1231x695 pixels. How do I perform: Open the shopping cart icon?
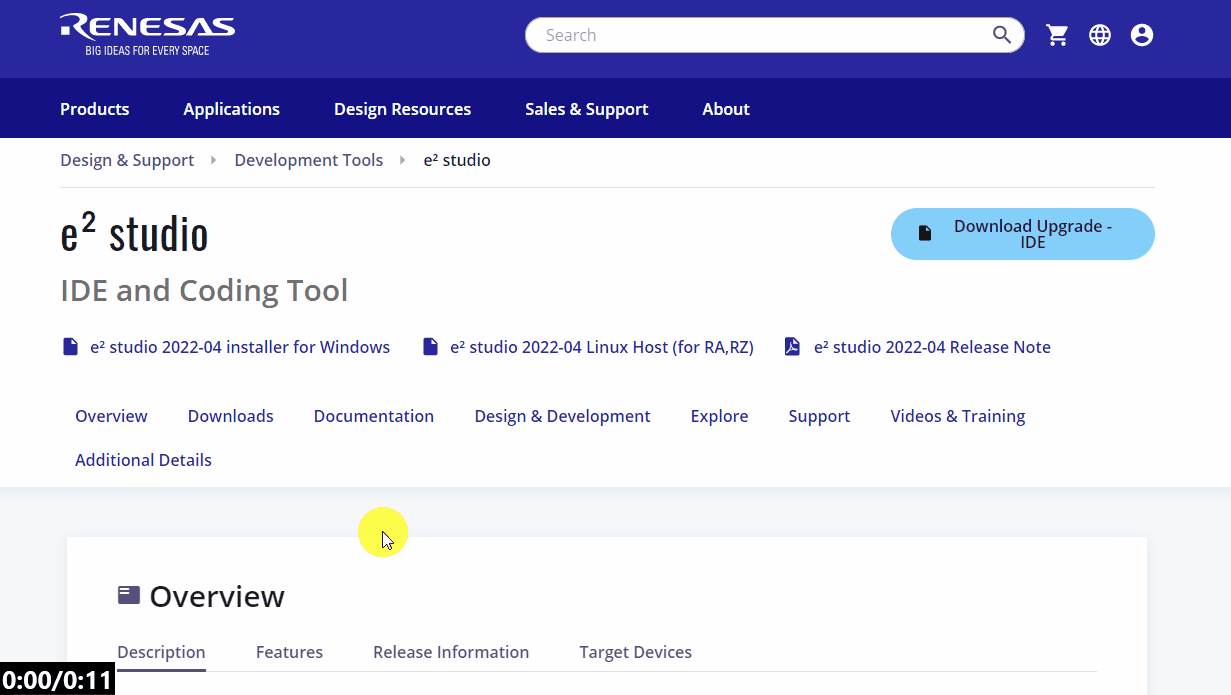coord(1057,34)
